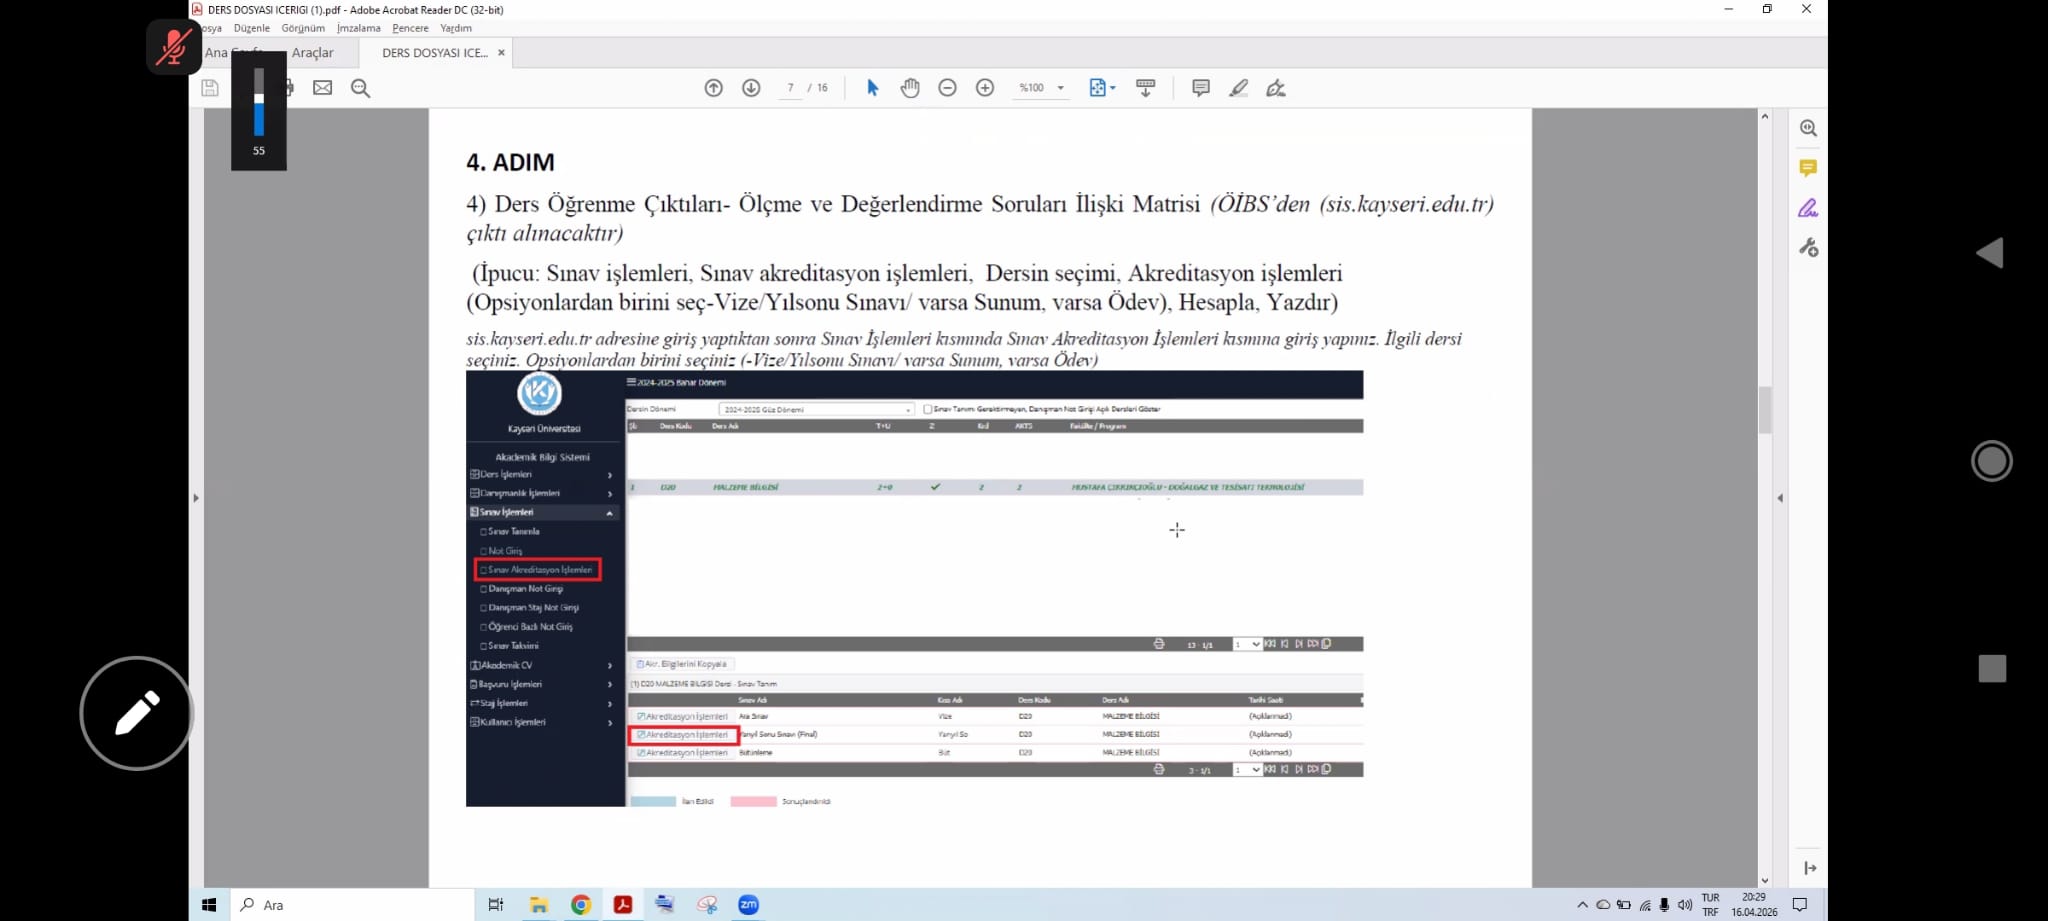Expand the left navigation pane arrow
The height and width of the screenshot is (921, 2048).
click(196, 497)
